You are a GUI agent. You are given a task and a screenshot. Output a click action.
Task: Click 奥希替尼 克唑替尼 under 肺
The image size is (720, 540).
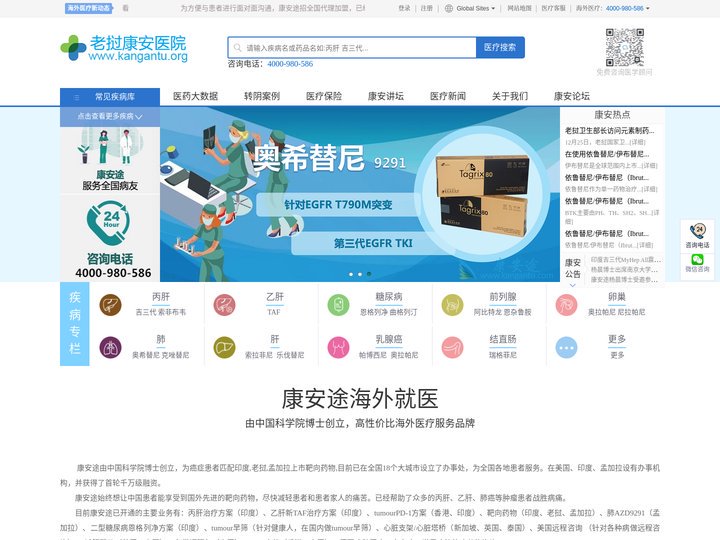click(161, 355)
